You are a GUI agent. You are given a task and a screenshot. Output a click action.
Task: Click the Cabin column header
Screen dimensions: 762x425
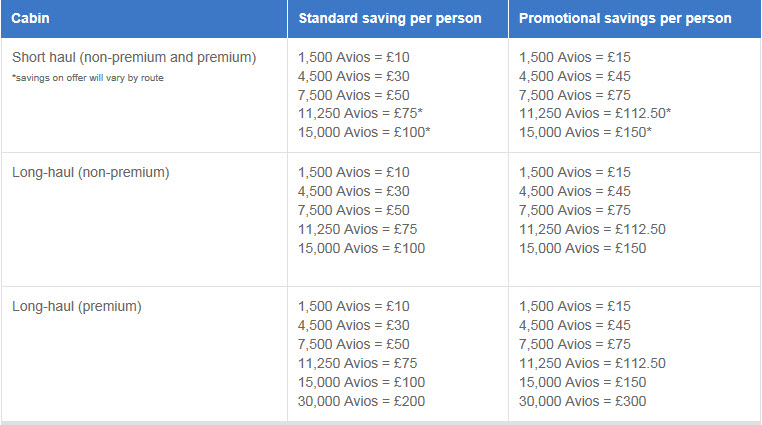tap(30, 18)
